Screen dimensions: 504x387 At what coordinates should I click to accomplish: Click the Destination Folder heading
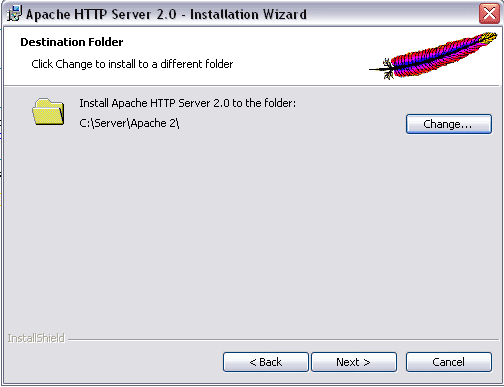(72, 42)
